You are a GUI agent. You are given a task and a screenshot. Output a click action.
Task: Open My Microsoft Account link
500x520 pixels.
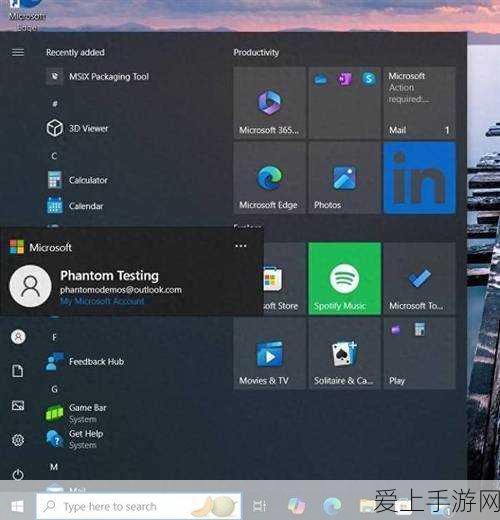point(102,301)
